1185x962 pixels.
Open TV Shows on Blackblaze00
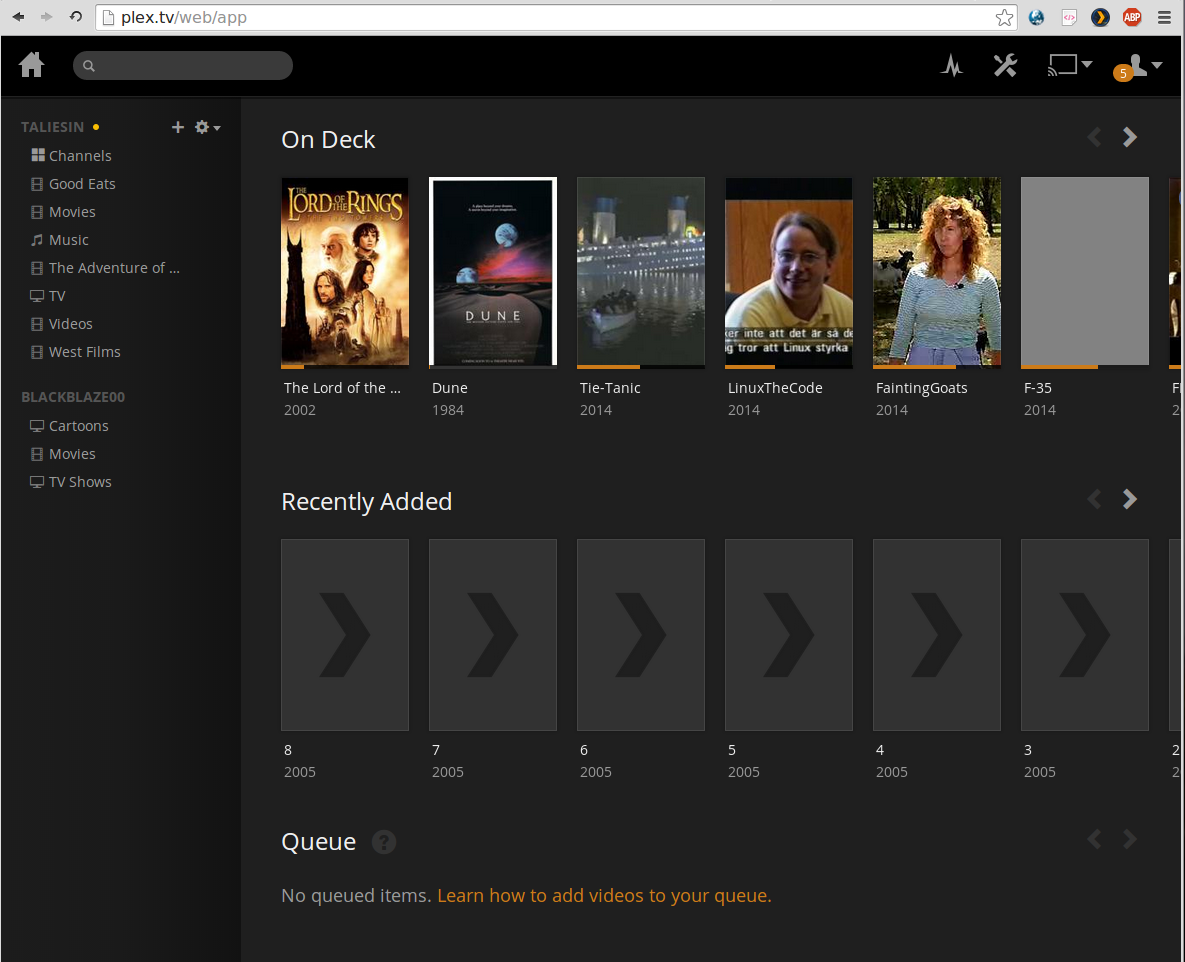point(70,481)
